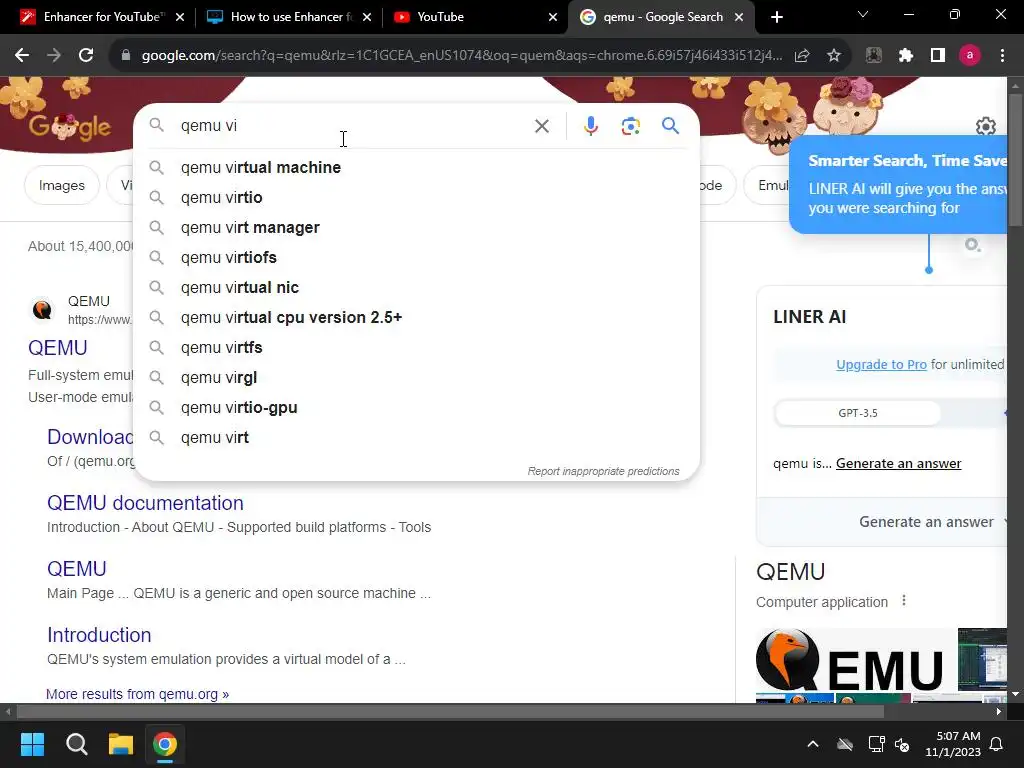Open tab search chevron in title bar
Viewport: 1024px width, 768px height.
pos(863,14)
